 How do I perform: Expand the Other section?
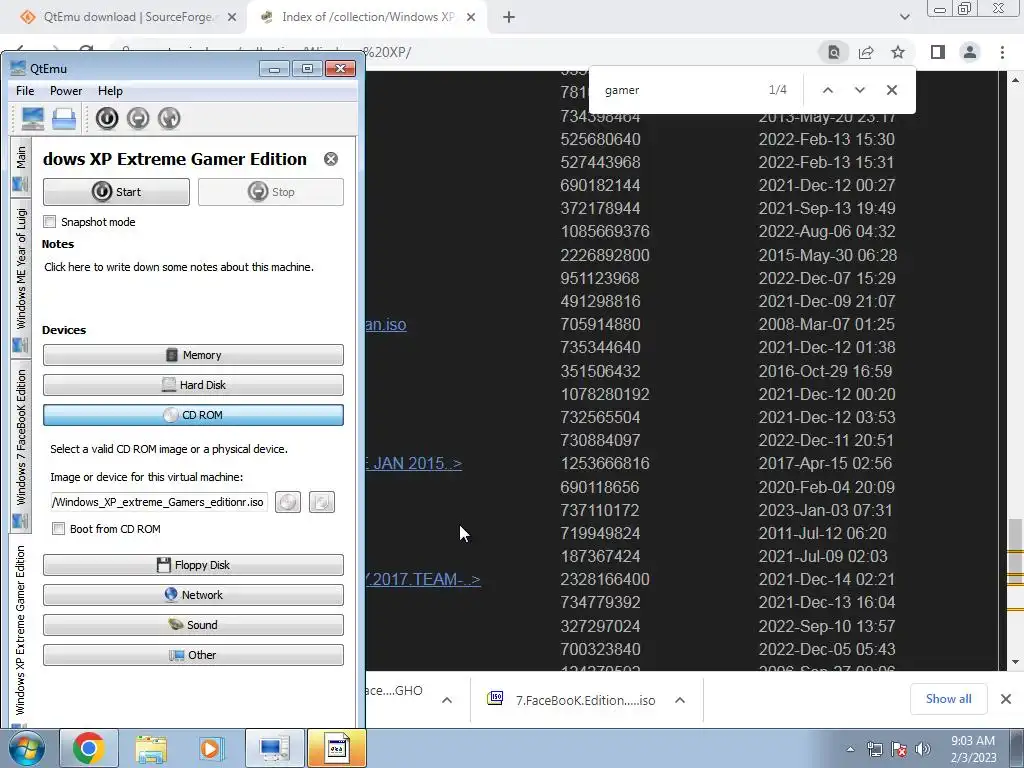(193, 656)
